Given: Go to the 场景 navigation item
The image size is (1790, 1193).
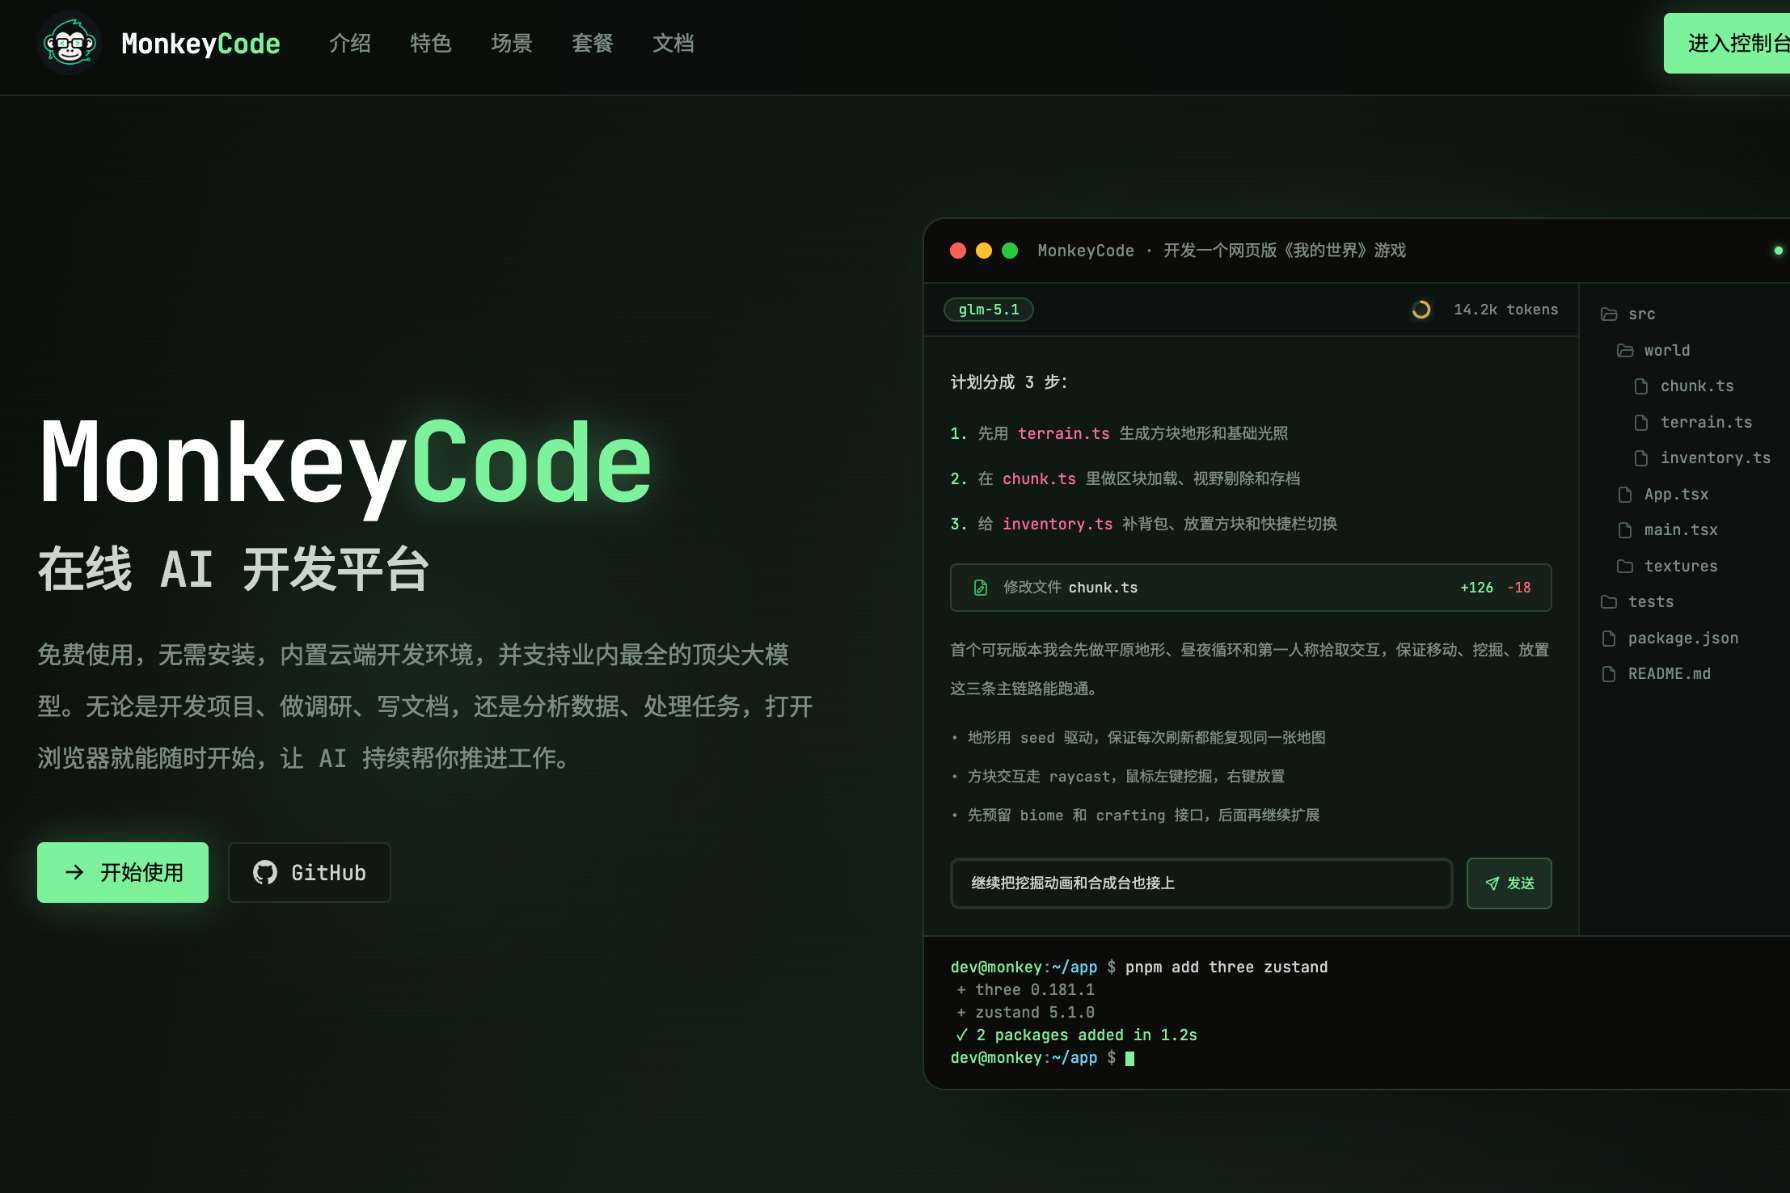Looking at the screenshot, I should (x=512, y=43).
